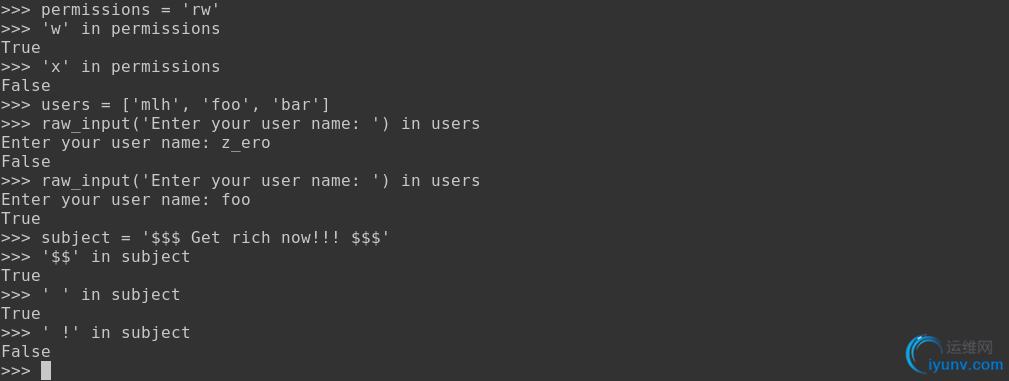The width and height of the screenshot is (1009, 381).
Task: Click the final False output
Action: point(26,351)
